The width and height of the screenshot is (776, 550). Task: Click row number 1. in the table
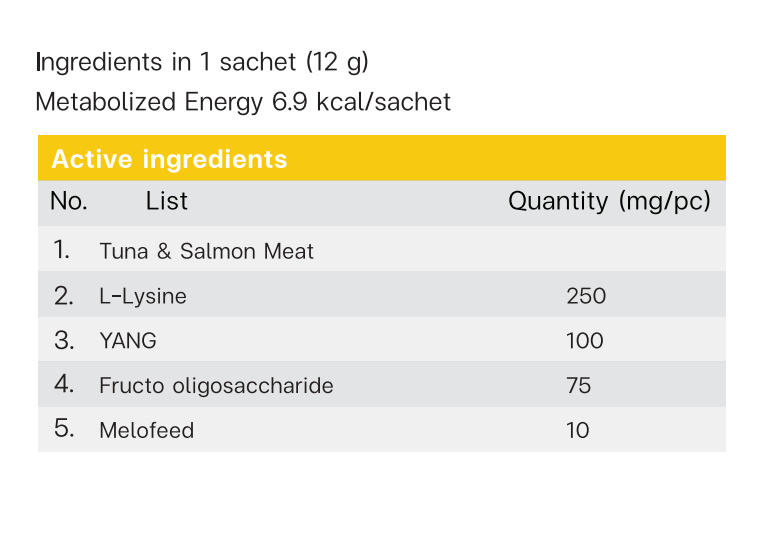pyautogui.click(x=61, y=250)
